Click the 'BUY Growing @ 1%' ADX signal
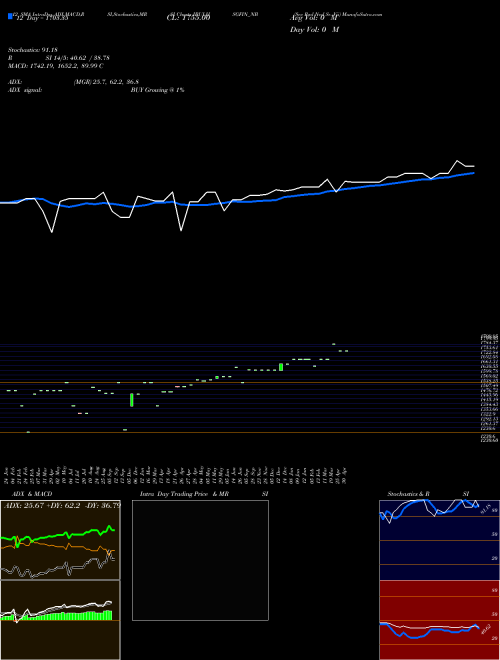 point(157,90)
